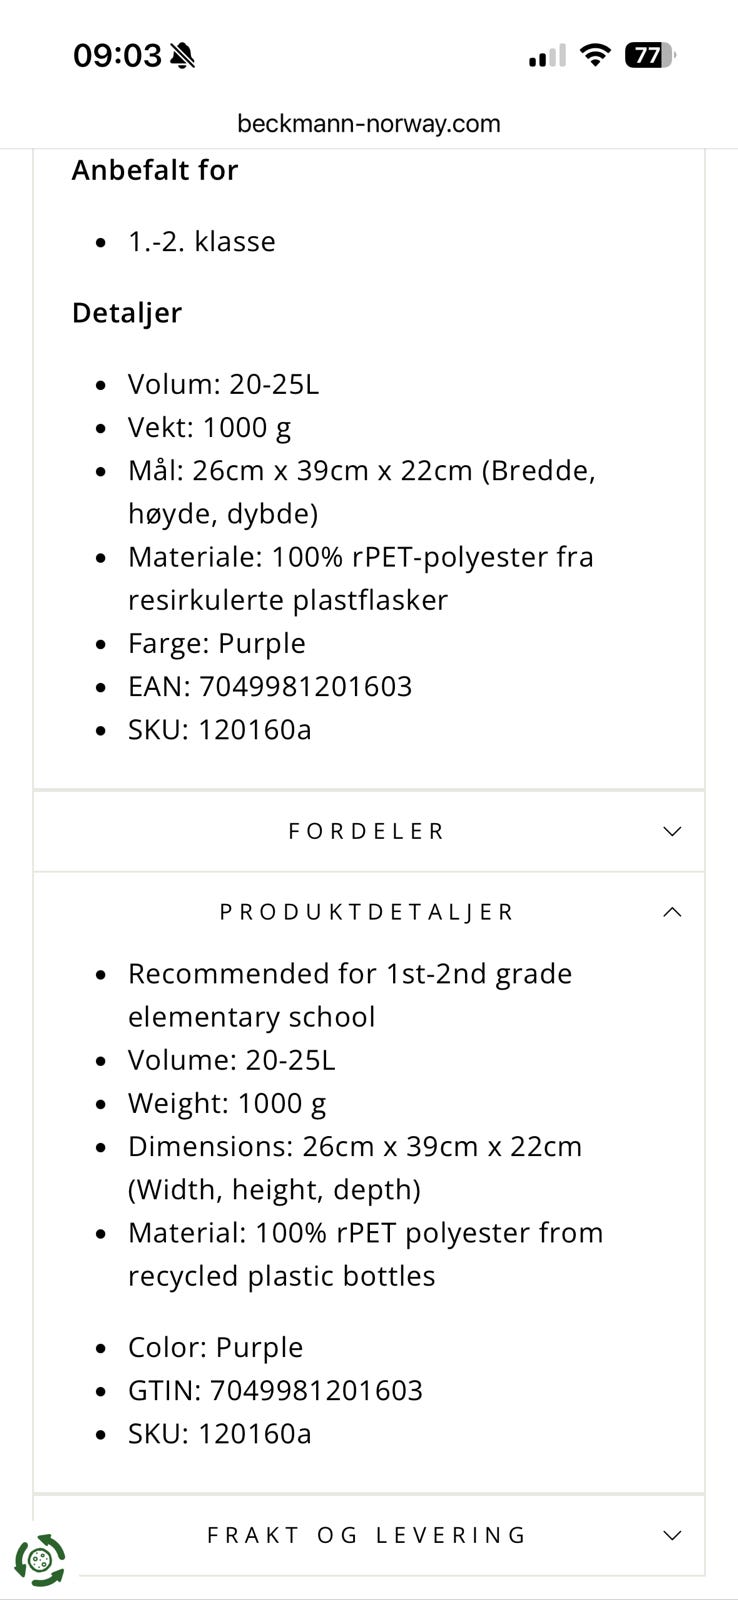
Task: Click the EAN number 7049981201603
Action: (305, 686)
